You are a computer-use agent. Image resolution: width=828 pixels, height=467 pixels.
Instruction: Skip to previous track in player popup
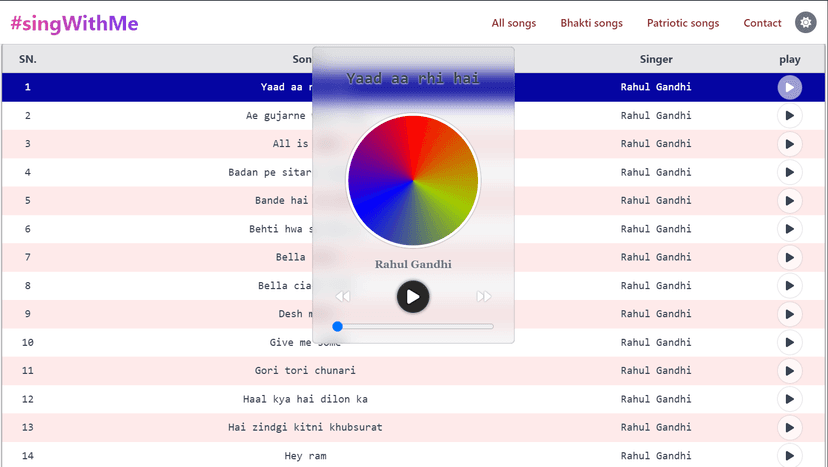[x=343, y=296]
